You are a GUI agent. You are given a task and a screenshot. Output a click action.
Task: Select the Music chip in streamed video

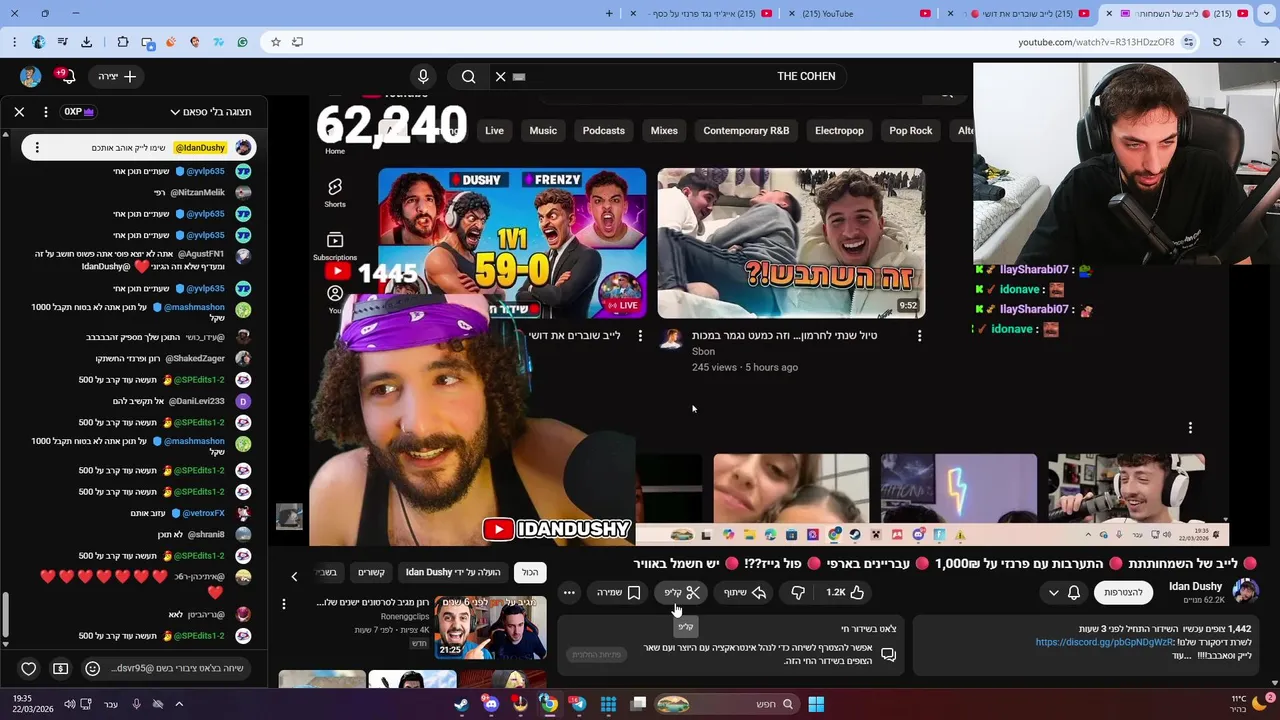[543, 131]
